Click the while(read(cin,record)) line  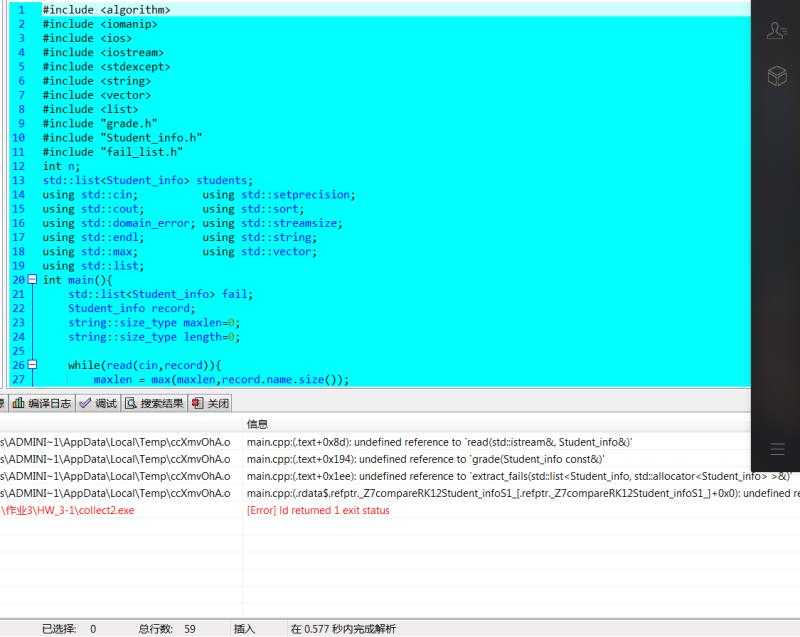click(145, 365)
